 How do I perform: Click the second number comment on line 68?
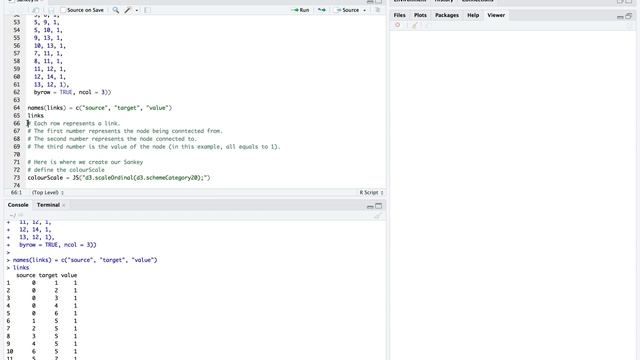(x=112, y=139)
